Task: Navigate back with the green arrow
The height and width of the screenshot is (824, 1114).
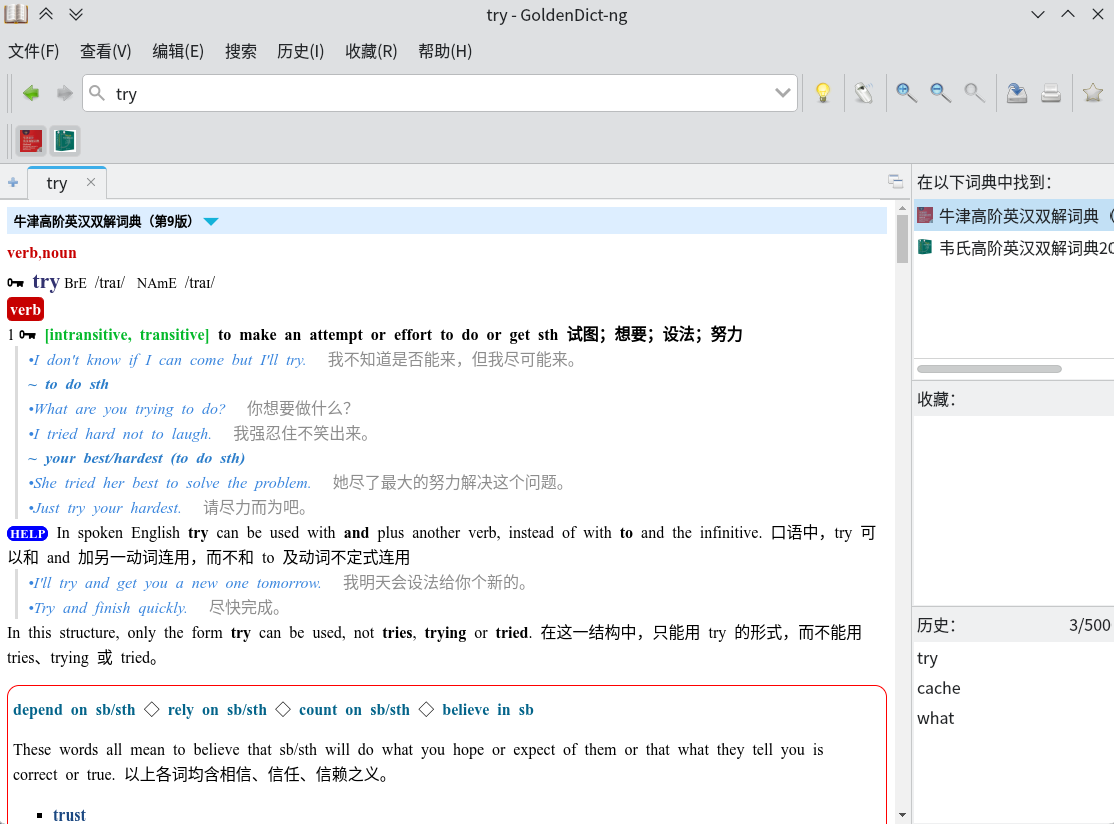Action: [x=31, y=92]
